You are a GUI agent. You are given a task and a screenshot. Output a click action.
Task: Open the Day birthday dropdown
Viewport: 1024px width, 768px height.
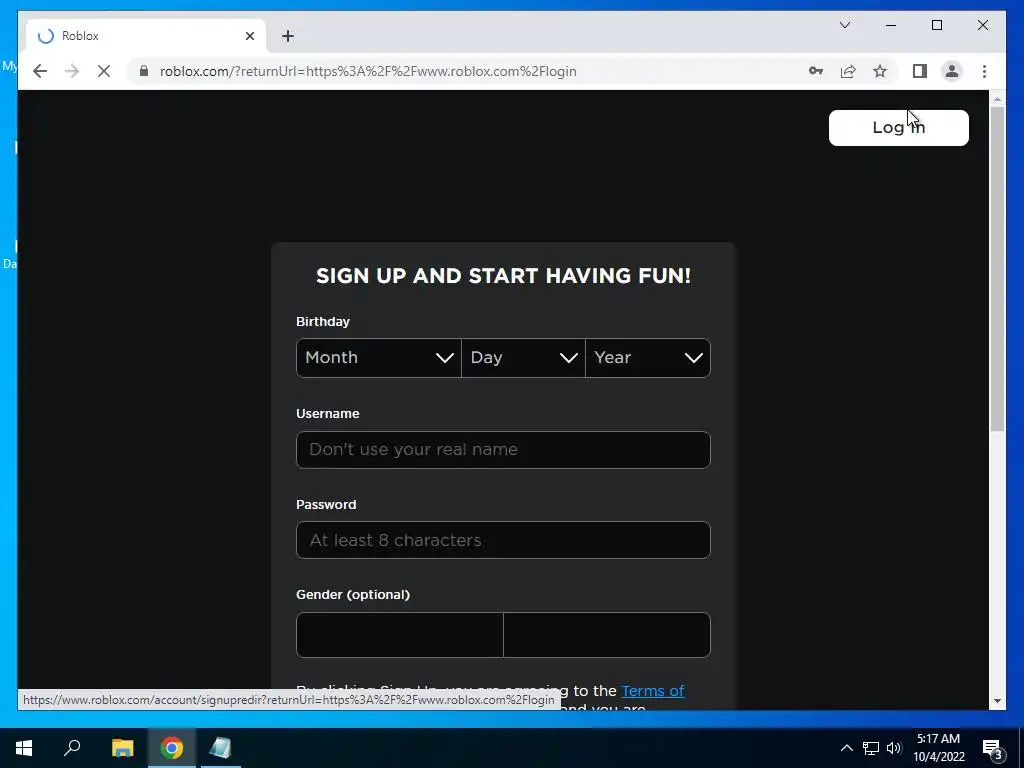[x=523, y=358]
